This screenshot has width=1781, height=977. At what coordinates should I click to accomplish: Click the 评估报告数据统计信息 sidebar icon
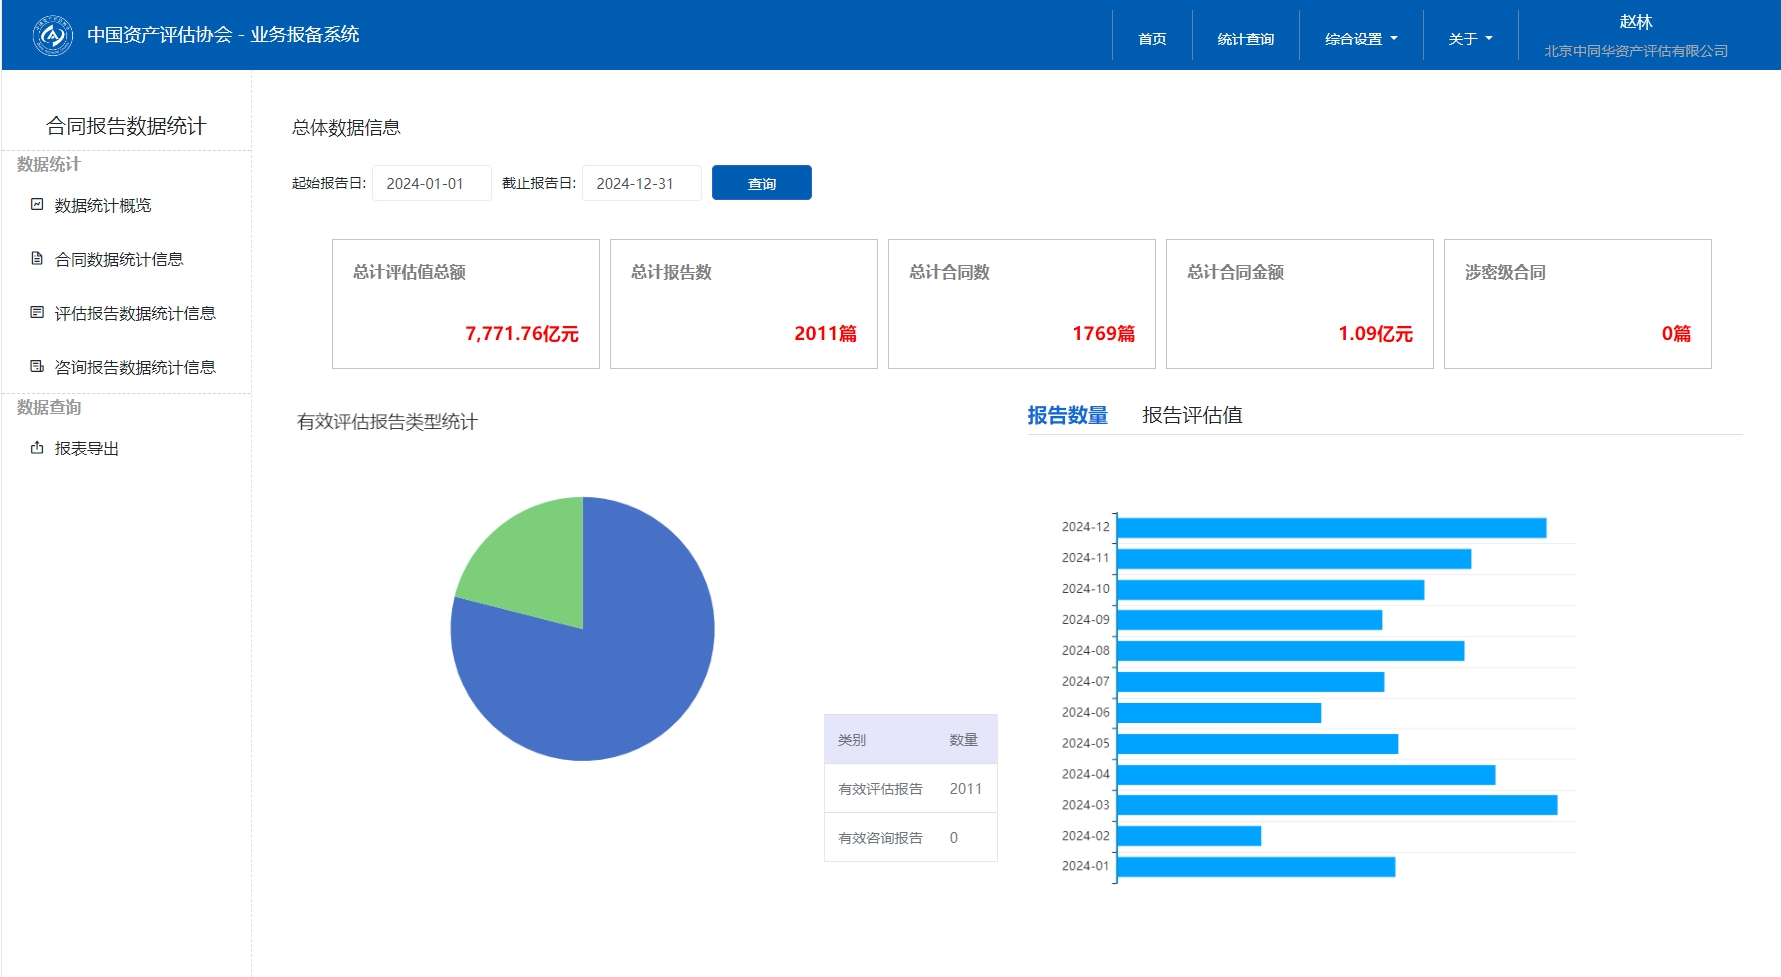coord(37,313)
